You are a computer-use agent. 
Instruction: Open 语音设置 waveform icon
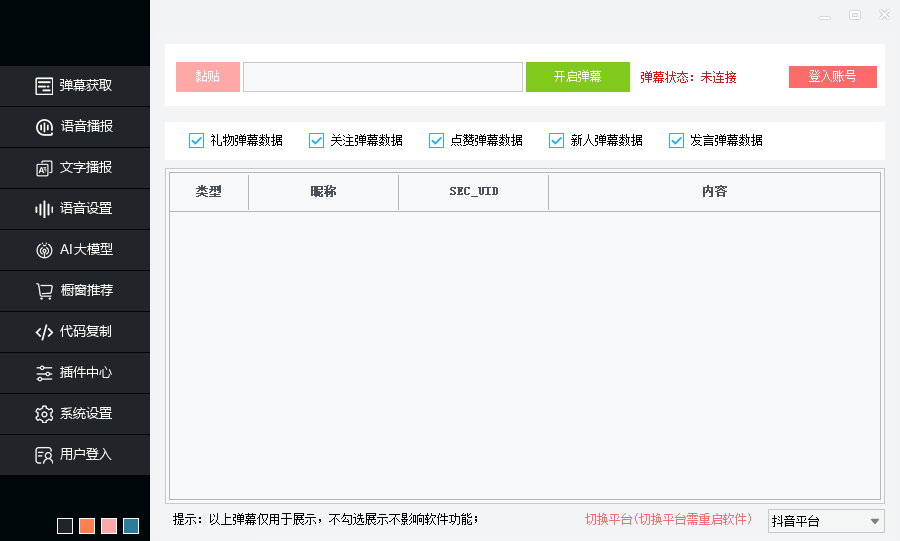point(44,209)
